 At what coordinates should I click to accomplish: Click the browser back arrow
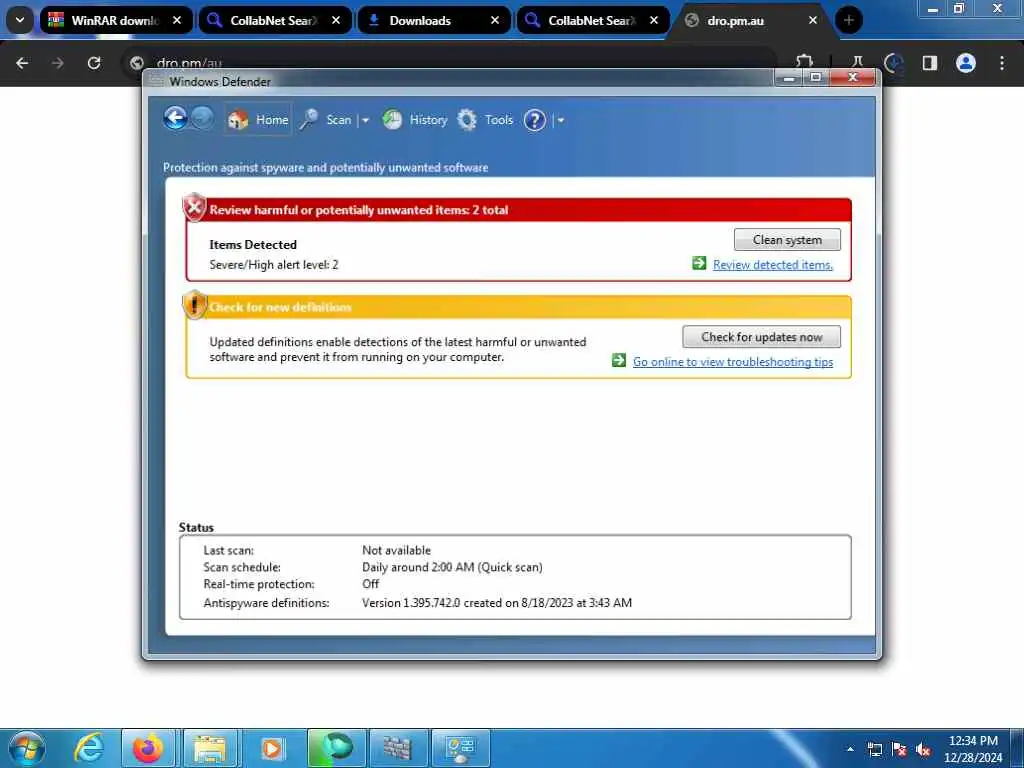(x=22, y=63)
